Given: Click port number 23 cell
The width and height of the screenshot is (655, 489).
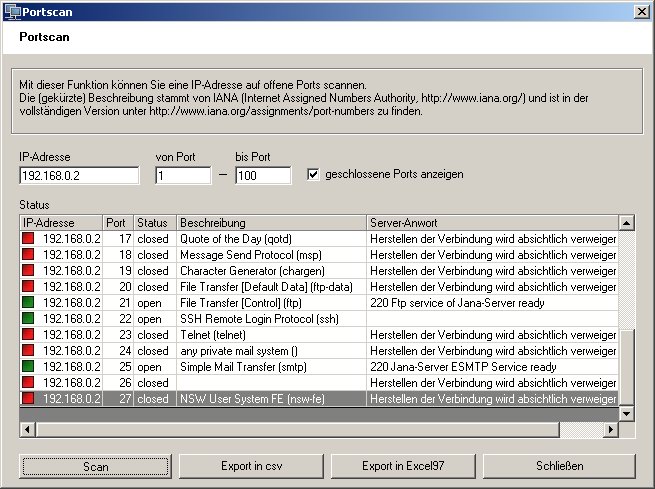Looking at the screenshot, I should pos(118,335).
